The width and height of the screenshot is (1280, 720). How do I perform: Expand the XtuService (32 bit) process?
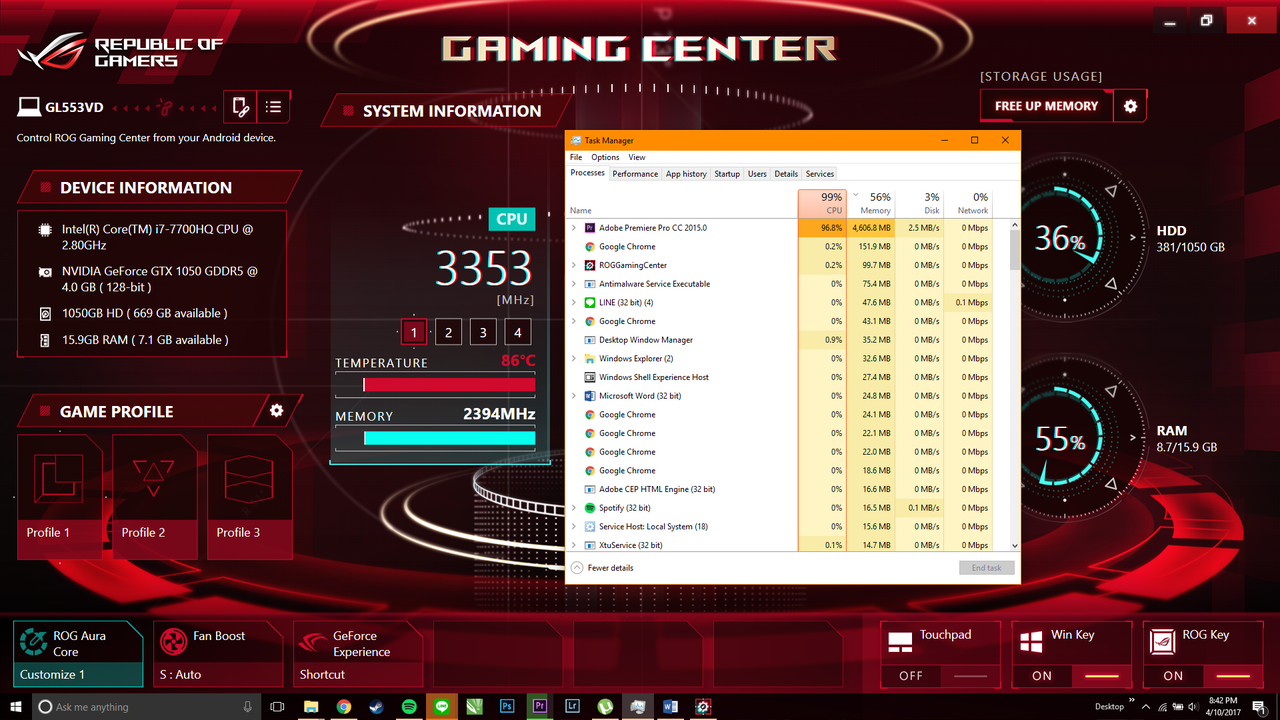[574, 545]
